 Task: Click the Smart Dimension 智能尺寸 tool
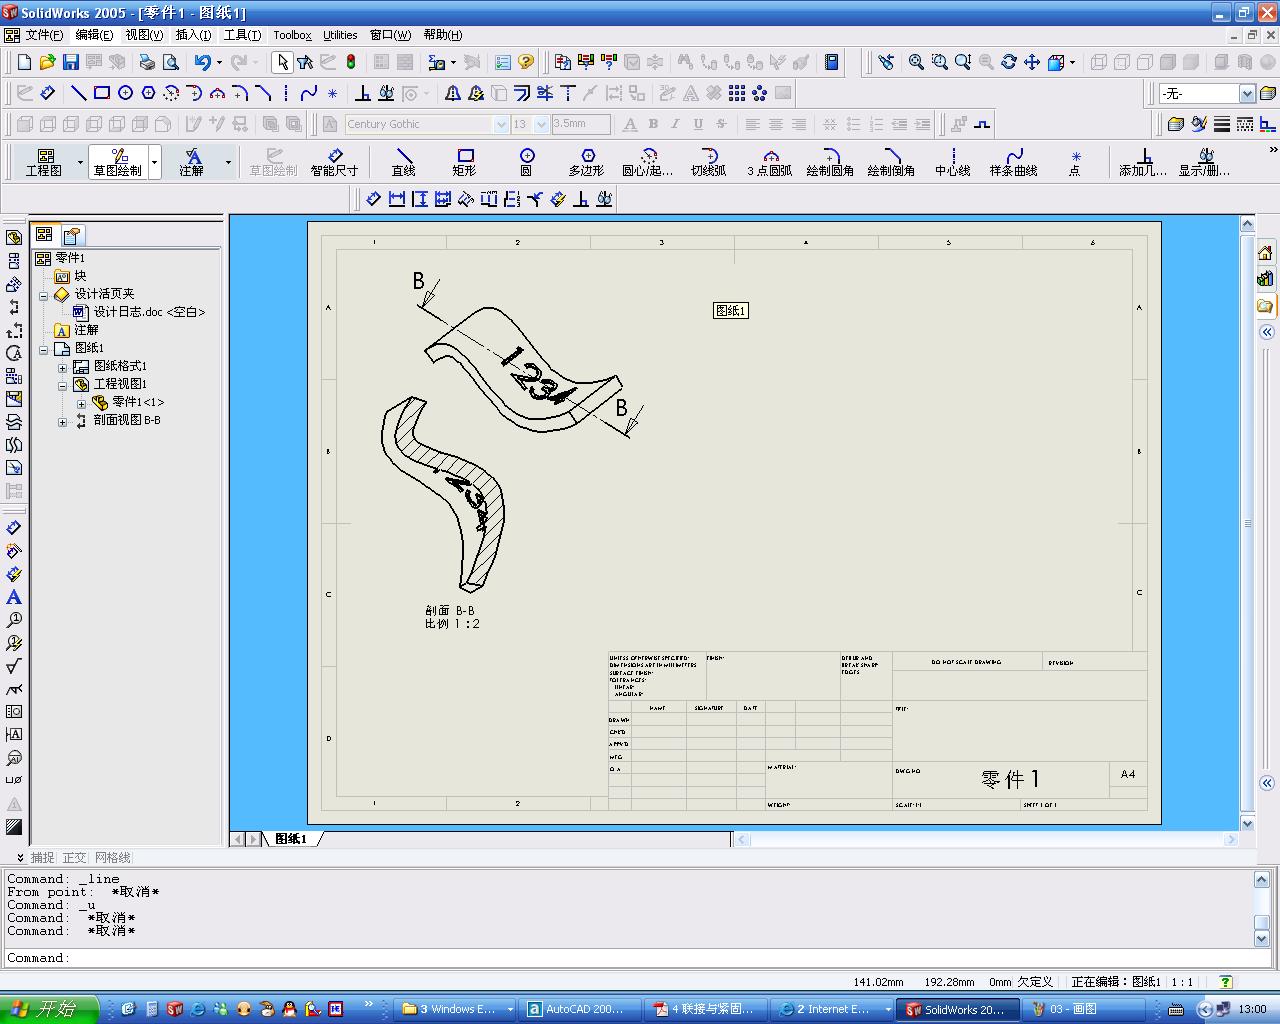[x=334, y=162]
